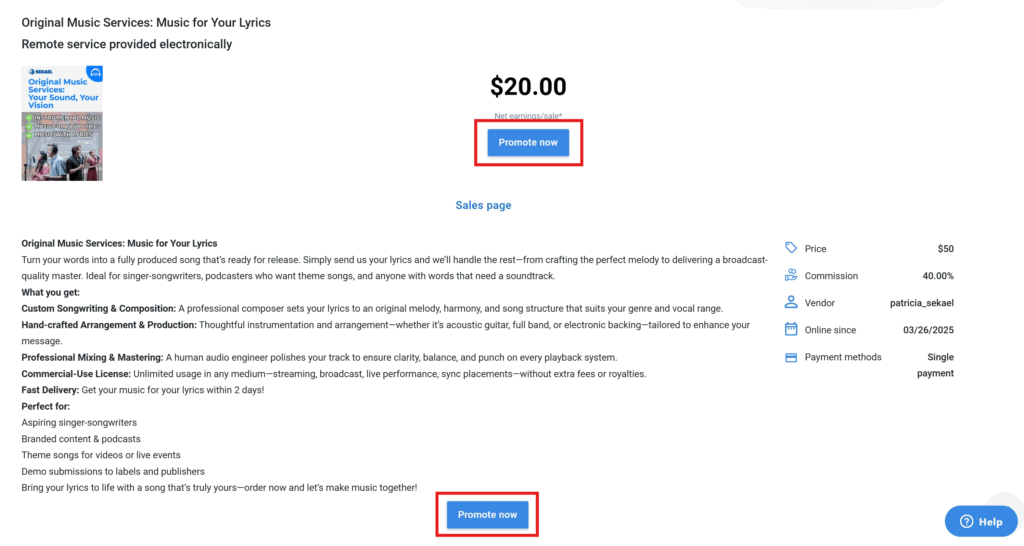Click the Single payment method text
The width and height of the screenshot is (1024, 546).
935,365
